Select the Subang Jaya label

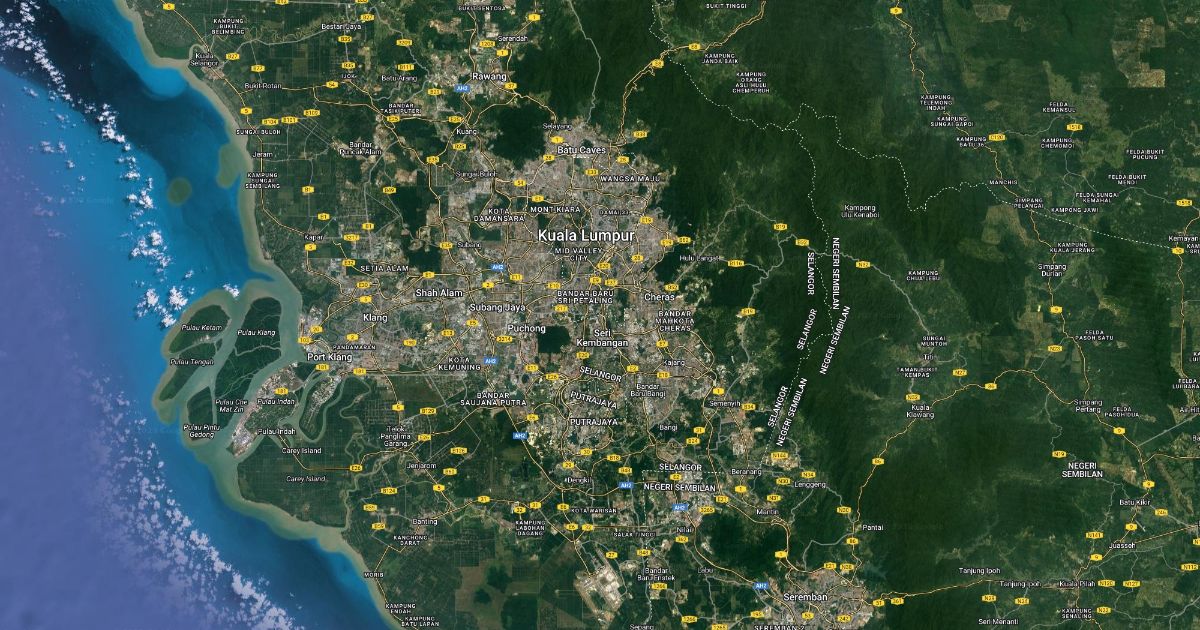(498, 307)
